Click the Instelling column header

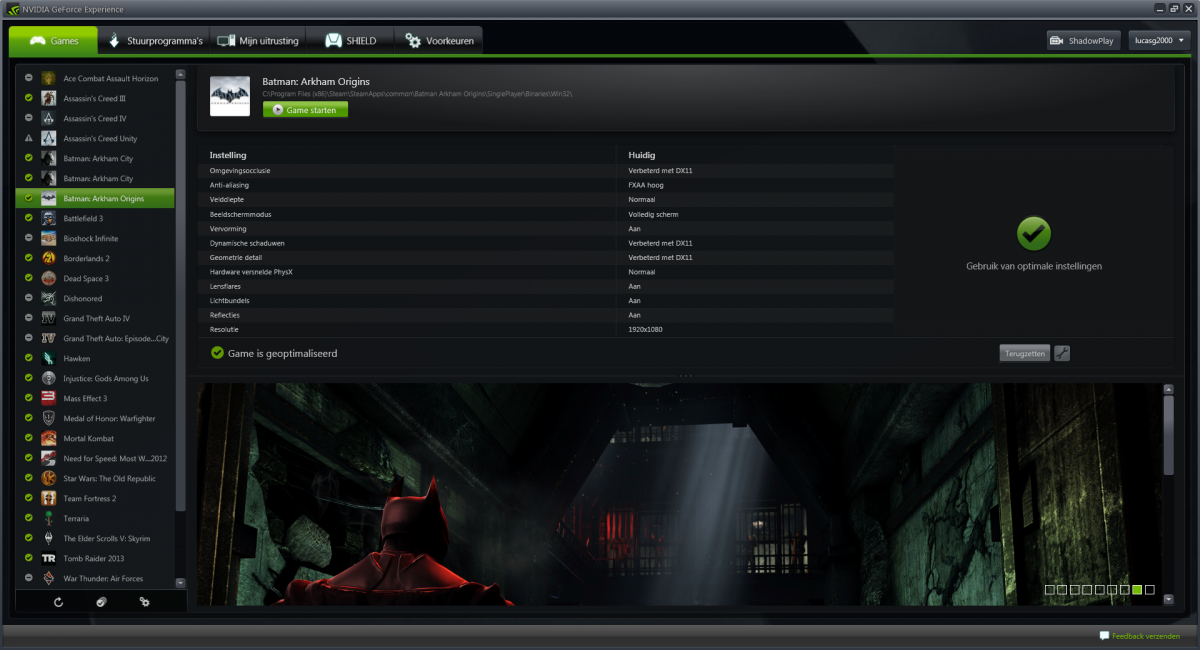point(228,155)
